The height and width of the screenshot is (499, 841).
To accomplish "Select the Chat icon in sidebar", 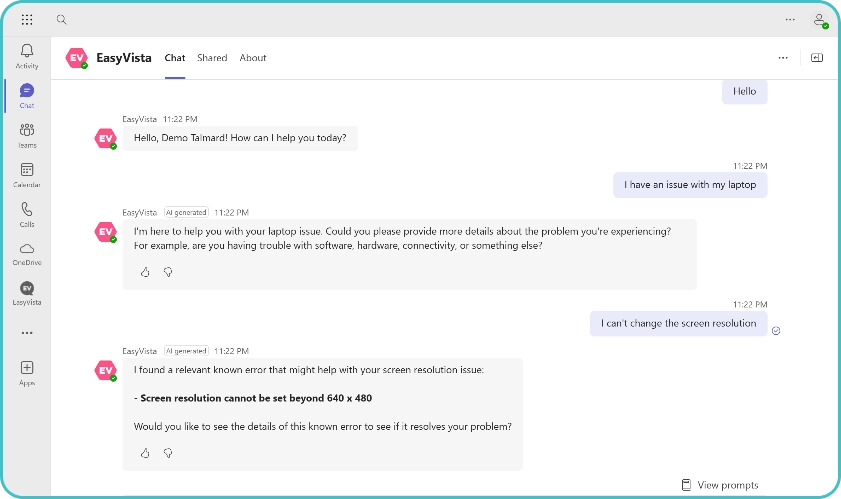I will 27,94.
